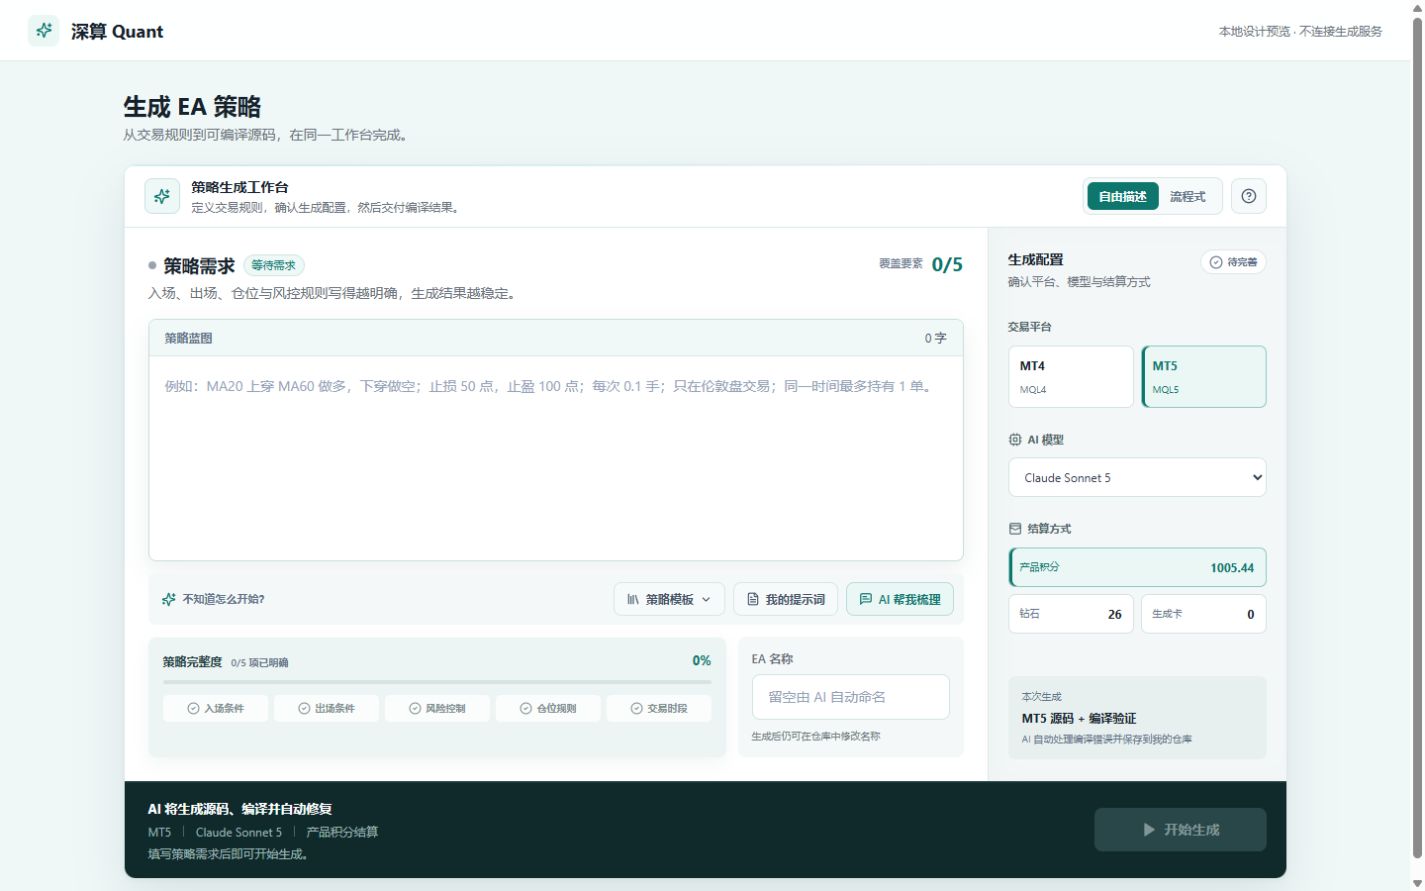The height and width of the screenshot is (891, 1425).
Task: Open the Claude Sonnet 5 model dropdown
Action: (x=1137, y=478)
